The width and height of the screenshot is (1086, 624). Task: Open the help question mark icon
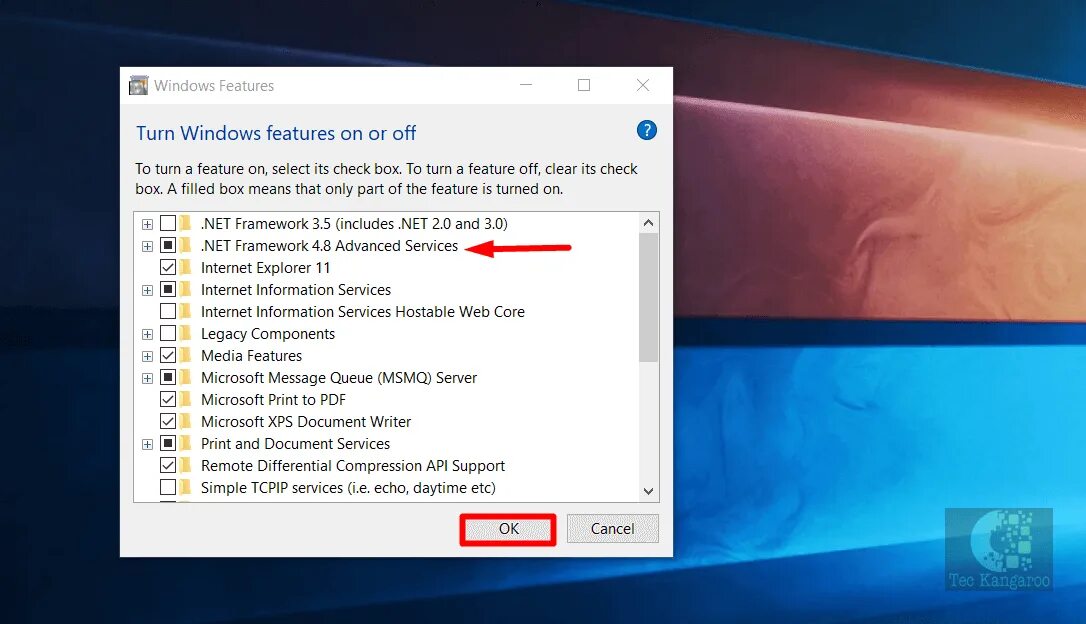click(646, 130)
